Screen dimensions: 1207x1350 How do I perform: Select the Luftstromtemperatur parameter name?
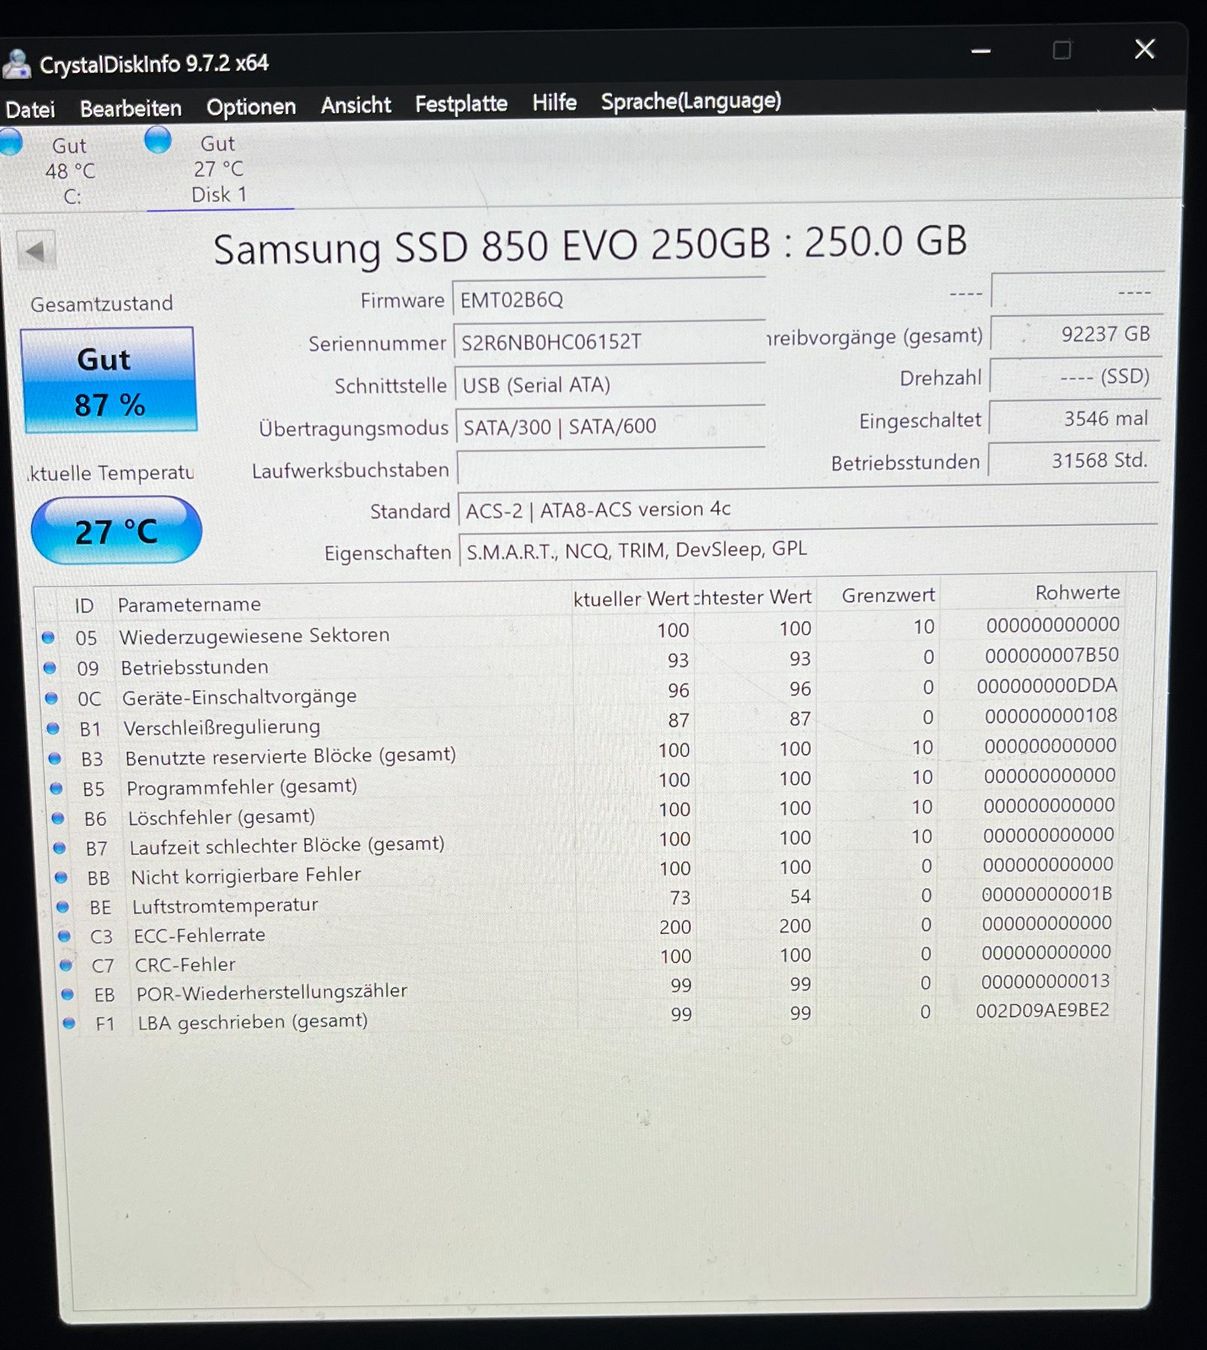pyautogui.click(x=225, y=905)
